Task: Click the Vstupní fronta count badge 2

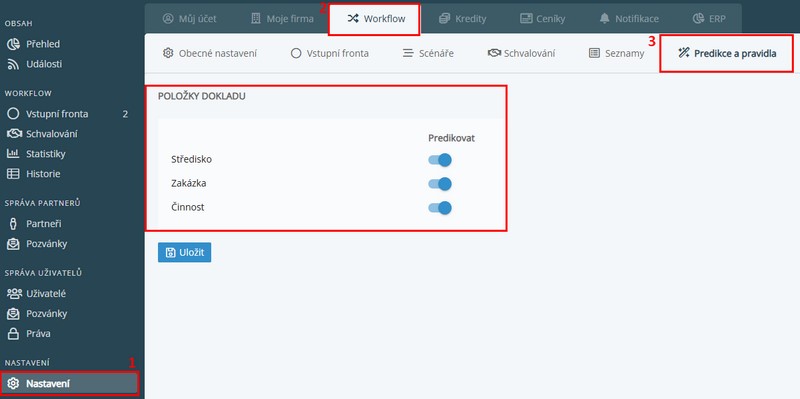Action: (126, 114)
